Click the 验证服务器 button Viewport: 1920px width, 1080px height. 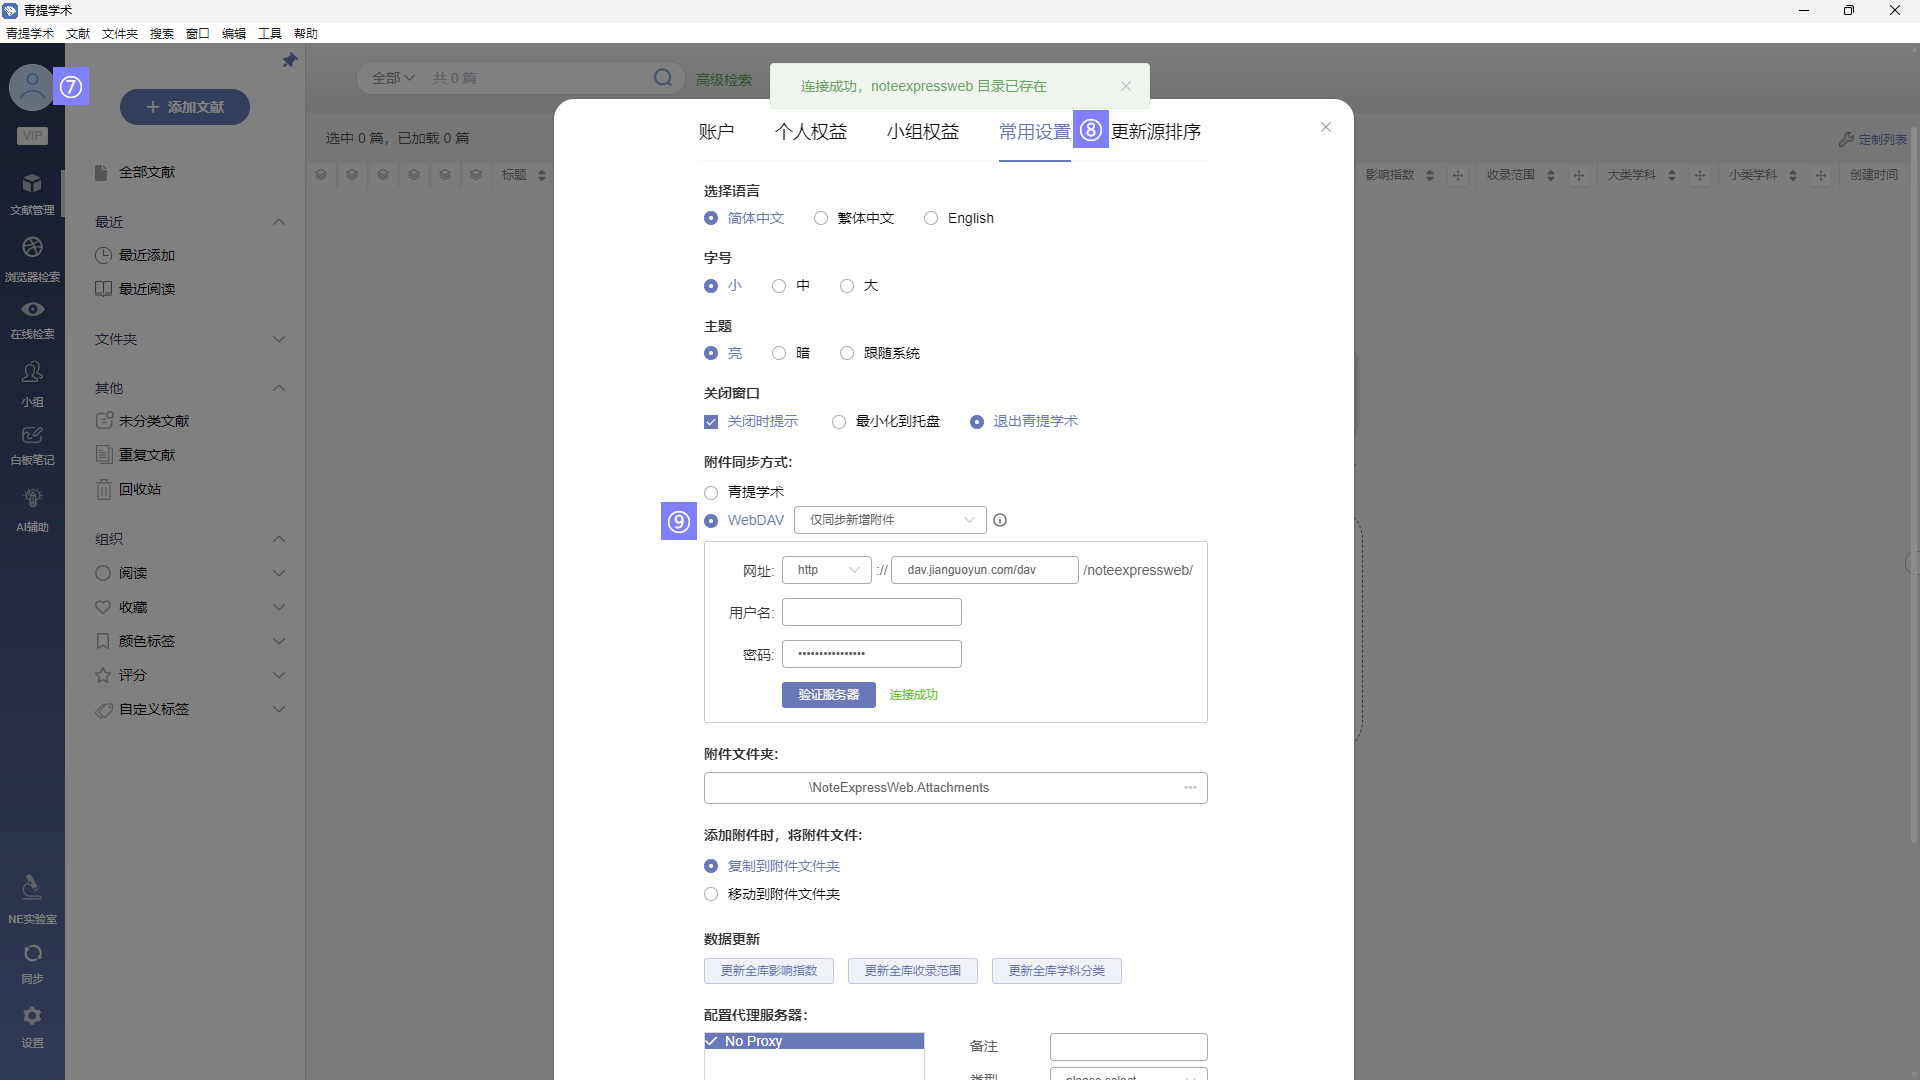tap(828, 695)
